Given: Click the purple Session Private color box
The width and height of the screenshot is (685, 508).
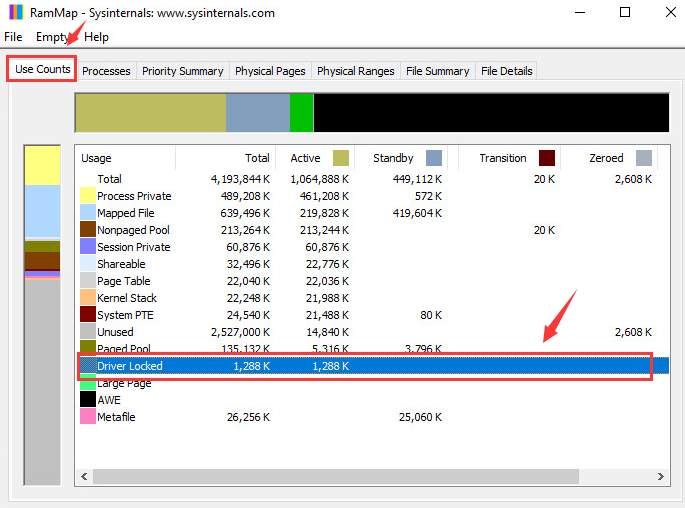Looking at the screenshot, I should [88, 247].
